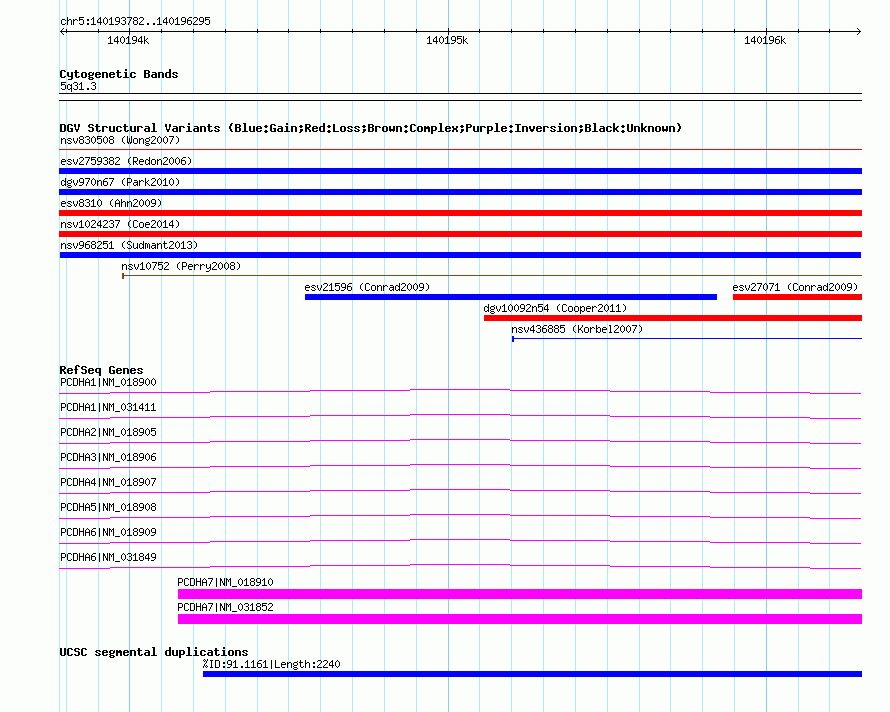The image size is (890, 712).
Task: Select the thin red nsv830508 variant line
Action: click(460, 149)
